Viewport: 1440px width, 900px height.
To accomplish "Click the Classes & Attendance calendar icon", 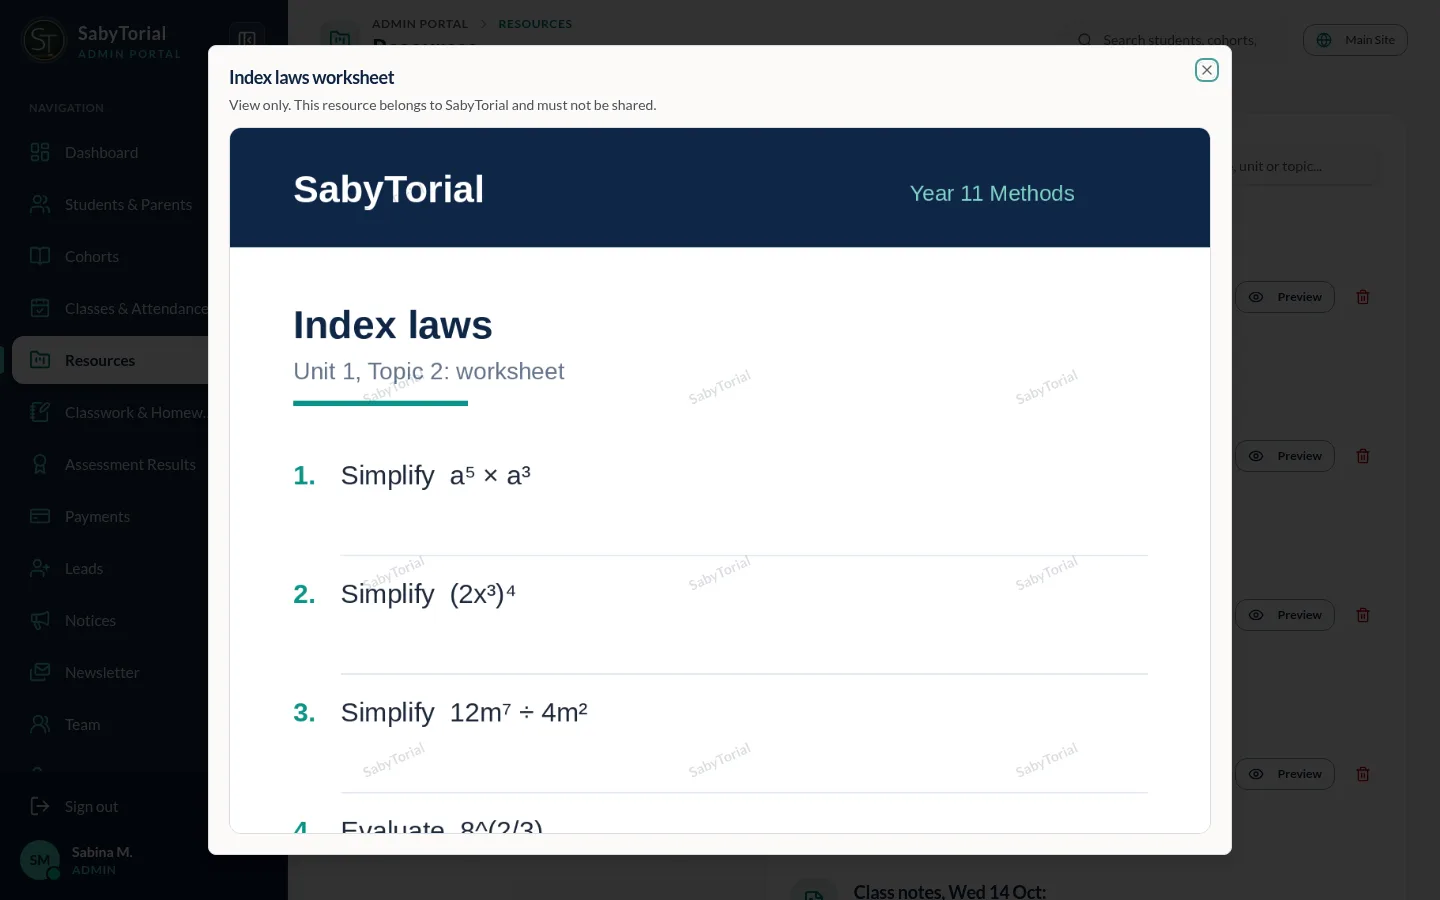I will point(40,308).
